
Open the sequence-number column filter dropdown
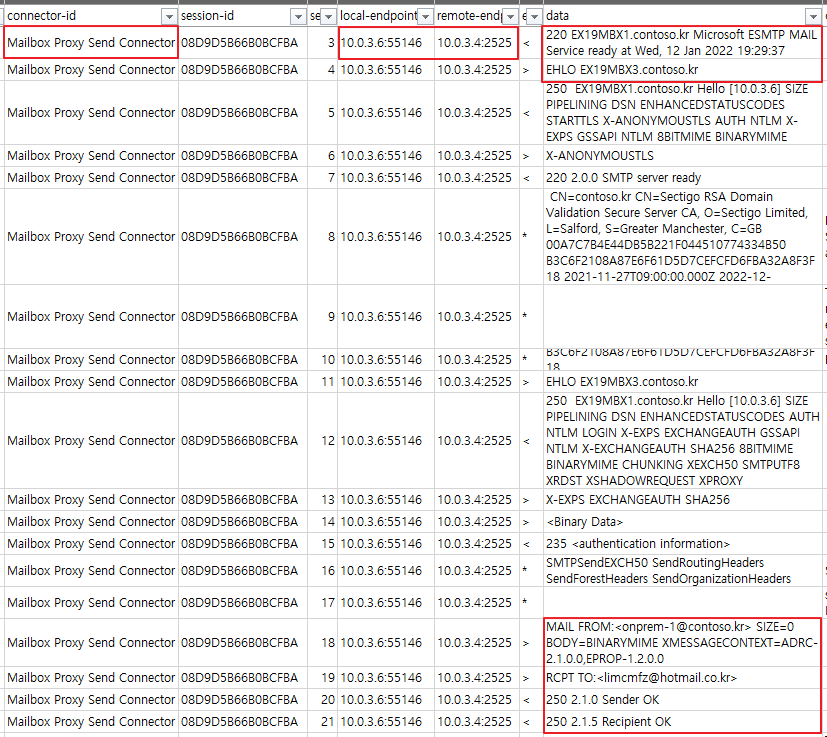click(328, 17)
